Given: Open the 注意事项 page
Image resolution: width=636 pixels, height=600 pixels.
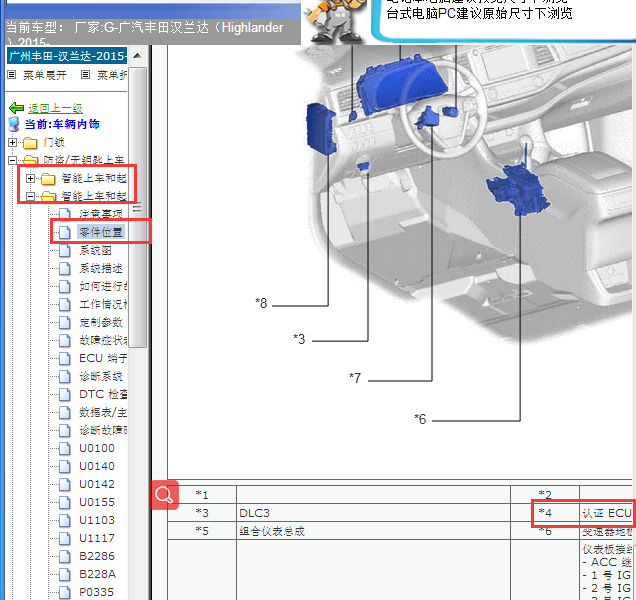Looking at the screenshot, I should [101, 214].
